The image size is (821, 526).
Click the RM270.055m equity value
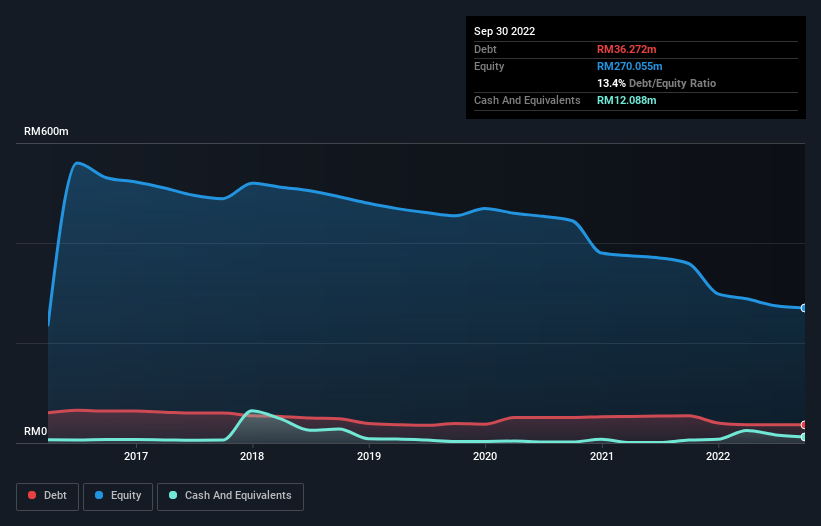(629, 66)
